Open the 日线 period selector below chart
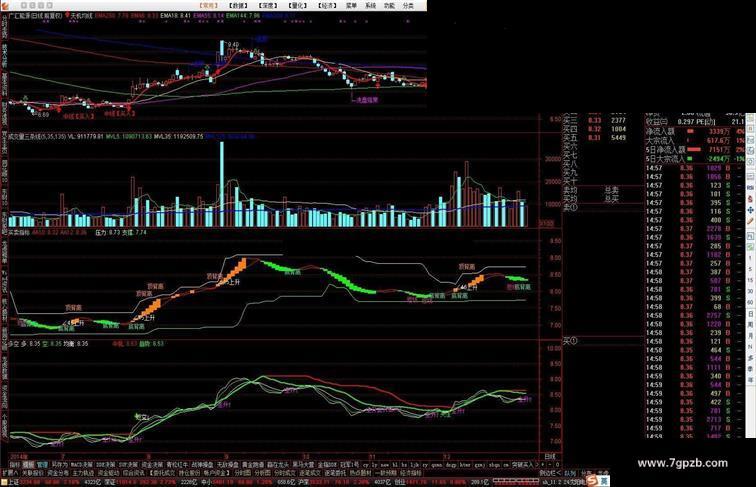The width and height of the screenshot is (756, 487). click(x=550, y=456)
